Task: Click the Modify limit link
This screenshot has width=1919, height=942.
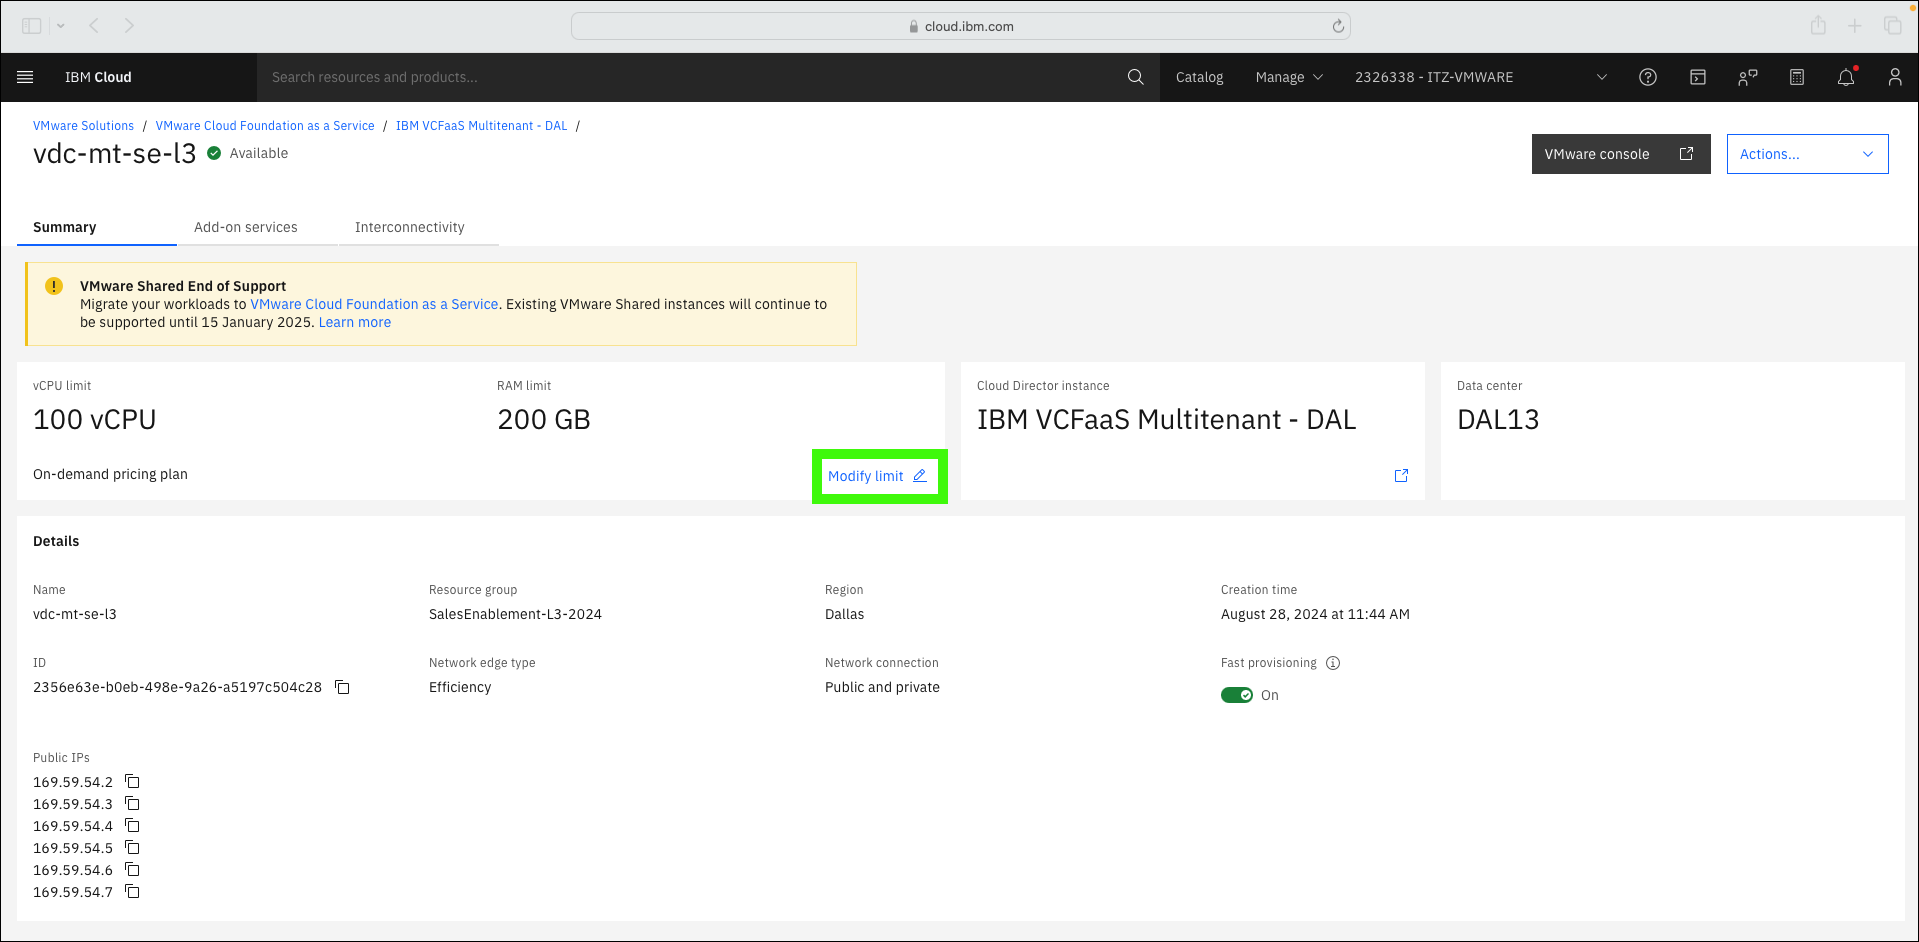Action: click(878, 476)
